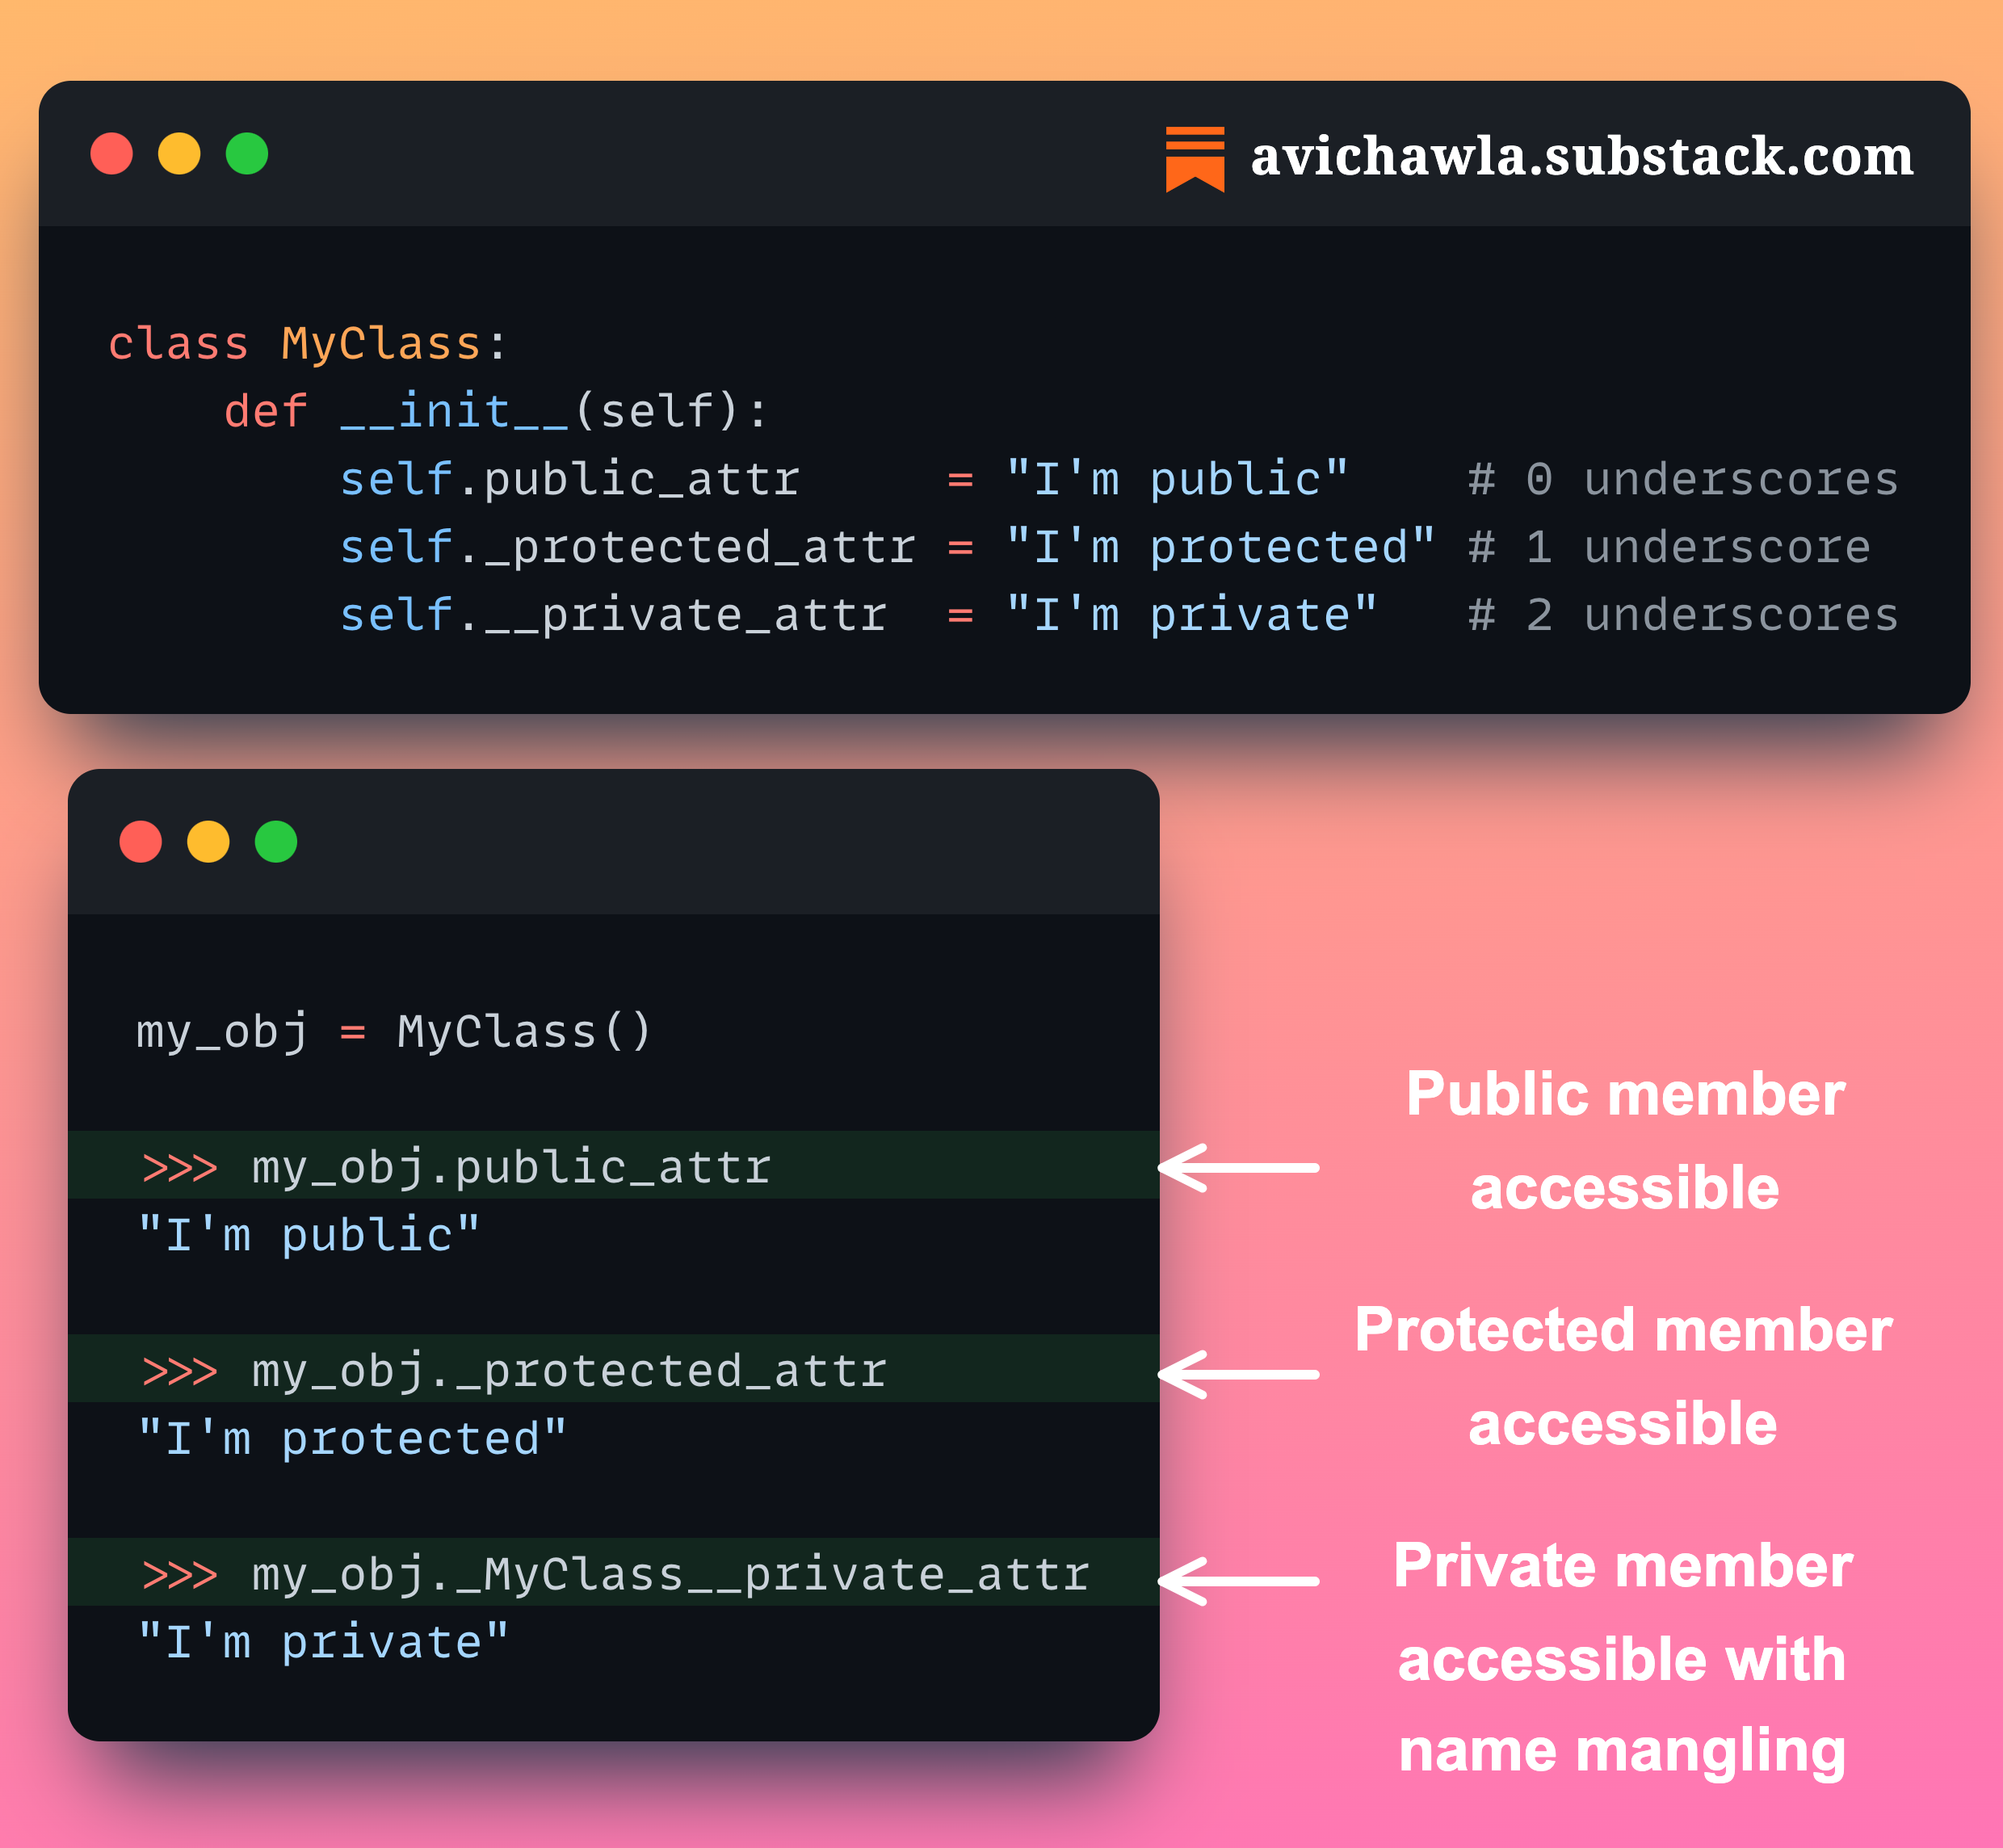The image size is (2003, 1848).
Task: Select the my_obj._MyClass__private_attr line
Action: pyautogui.click(x=670, y=1574)
